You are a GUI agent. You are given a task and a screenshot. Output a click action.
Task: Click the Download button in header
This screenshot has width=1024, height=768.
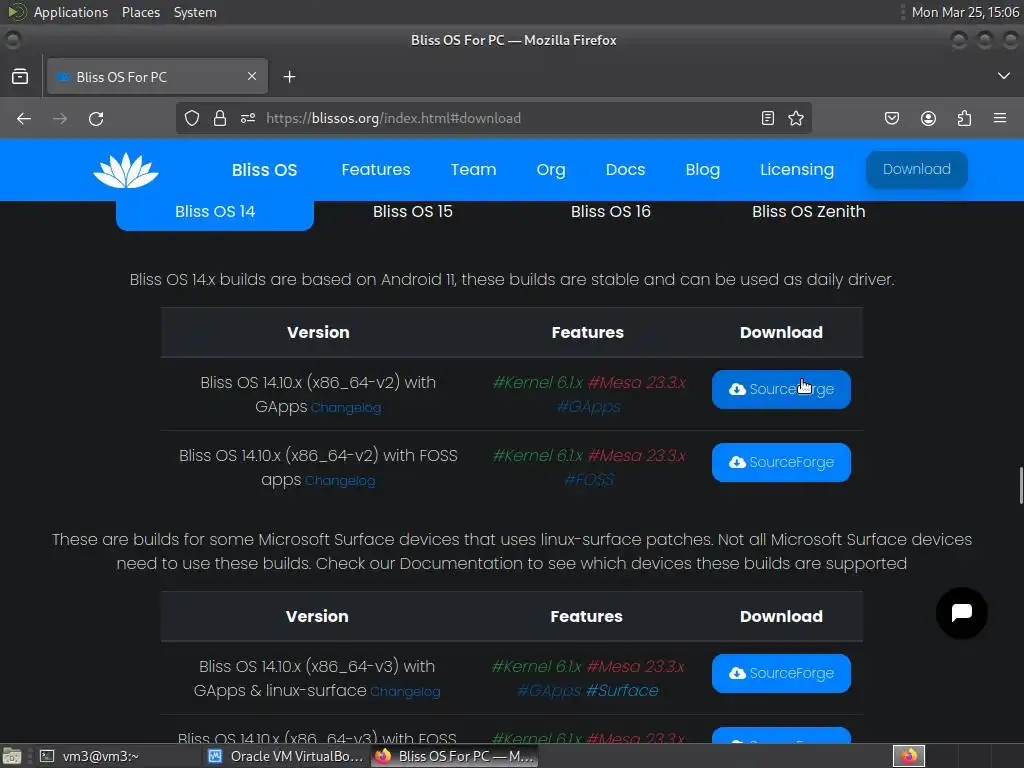point(916,170)
